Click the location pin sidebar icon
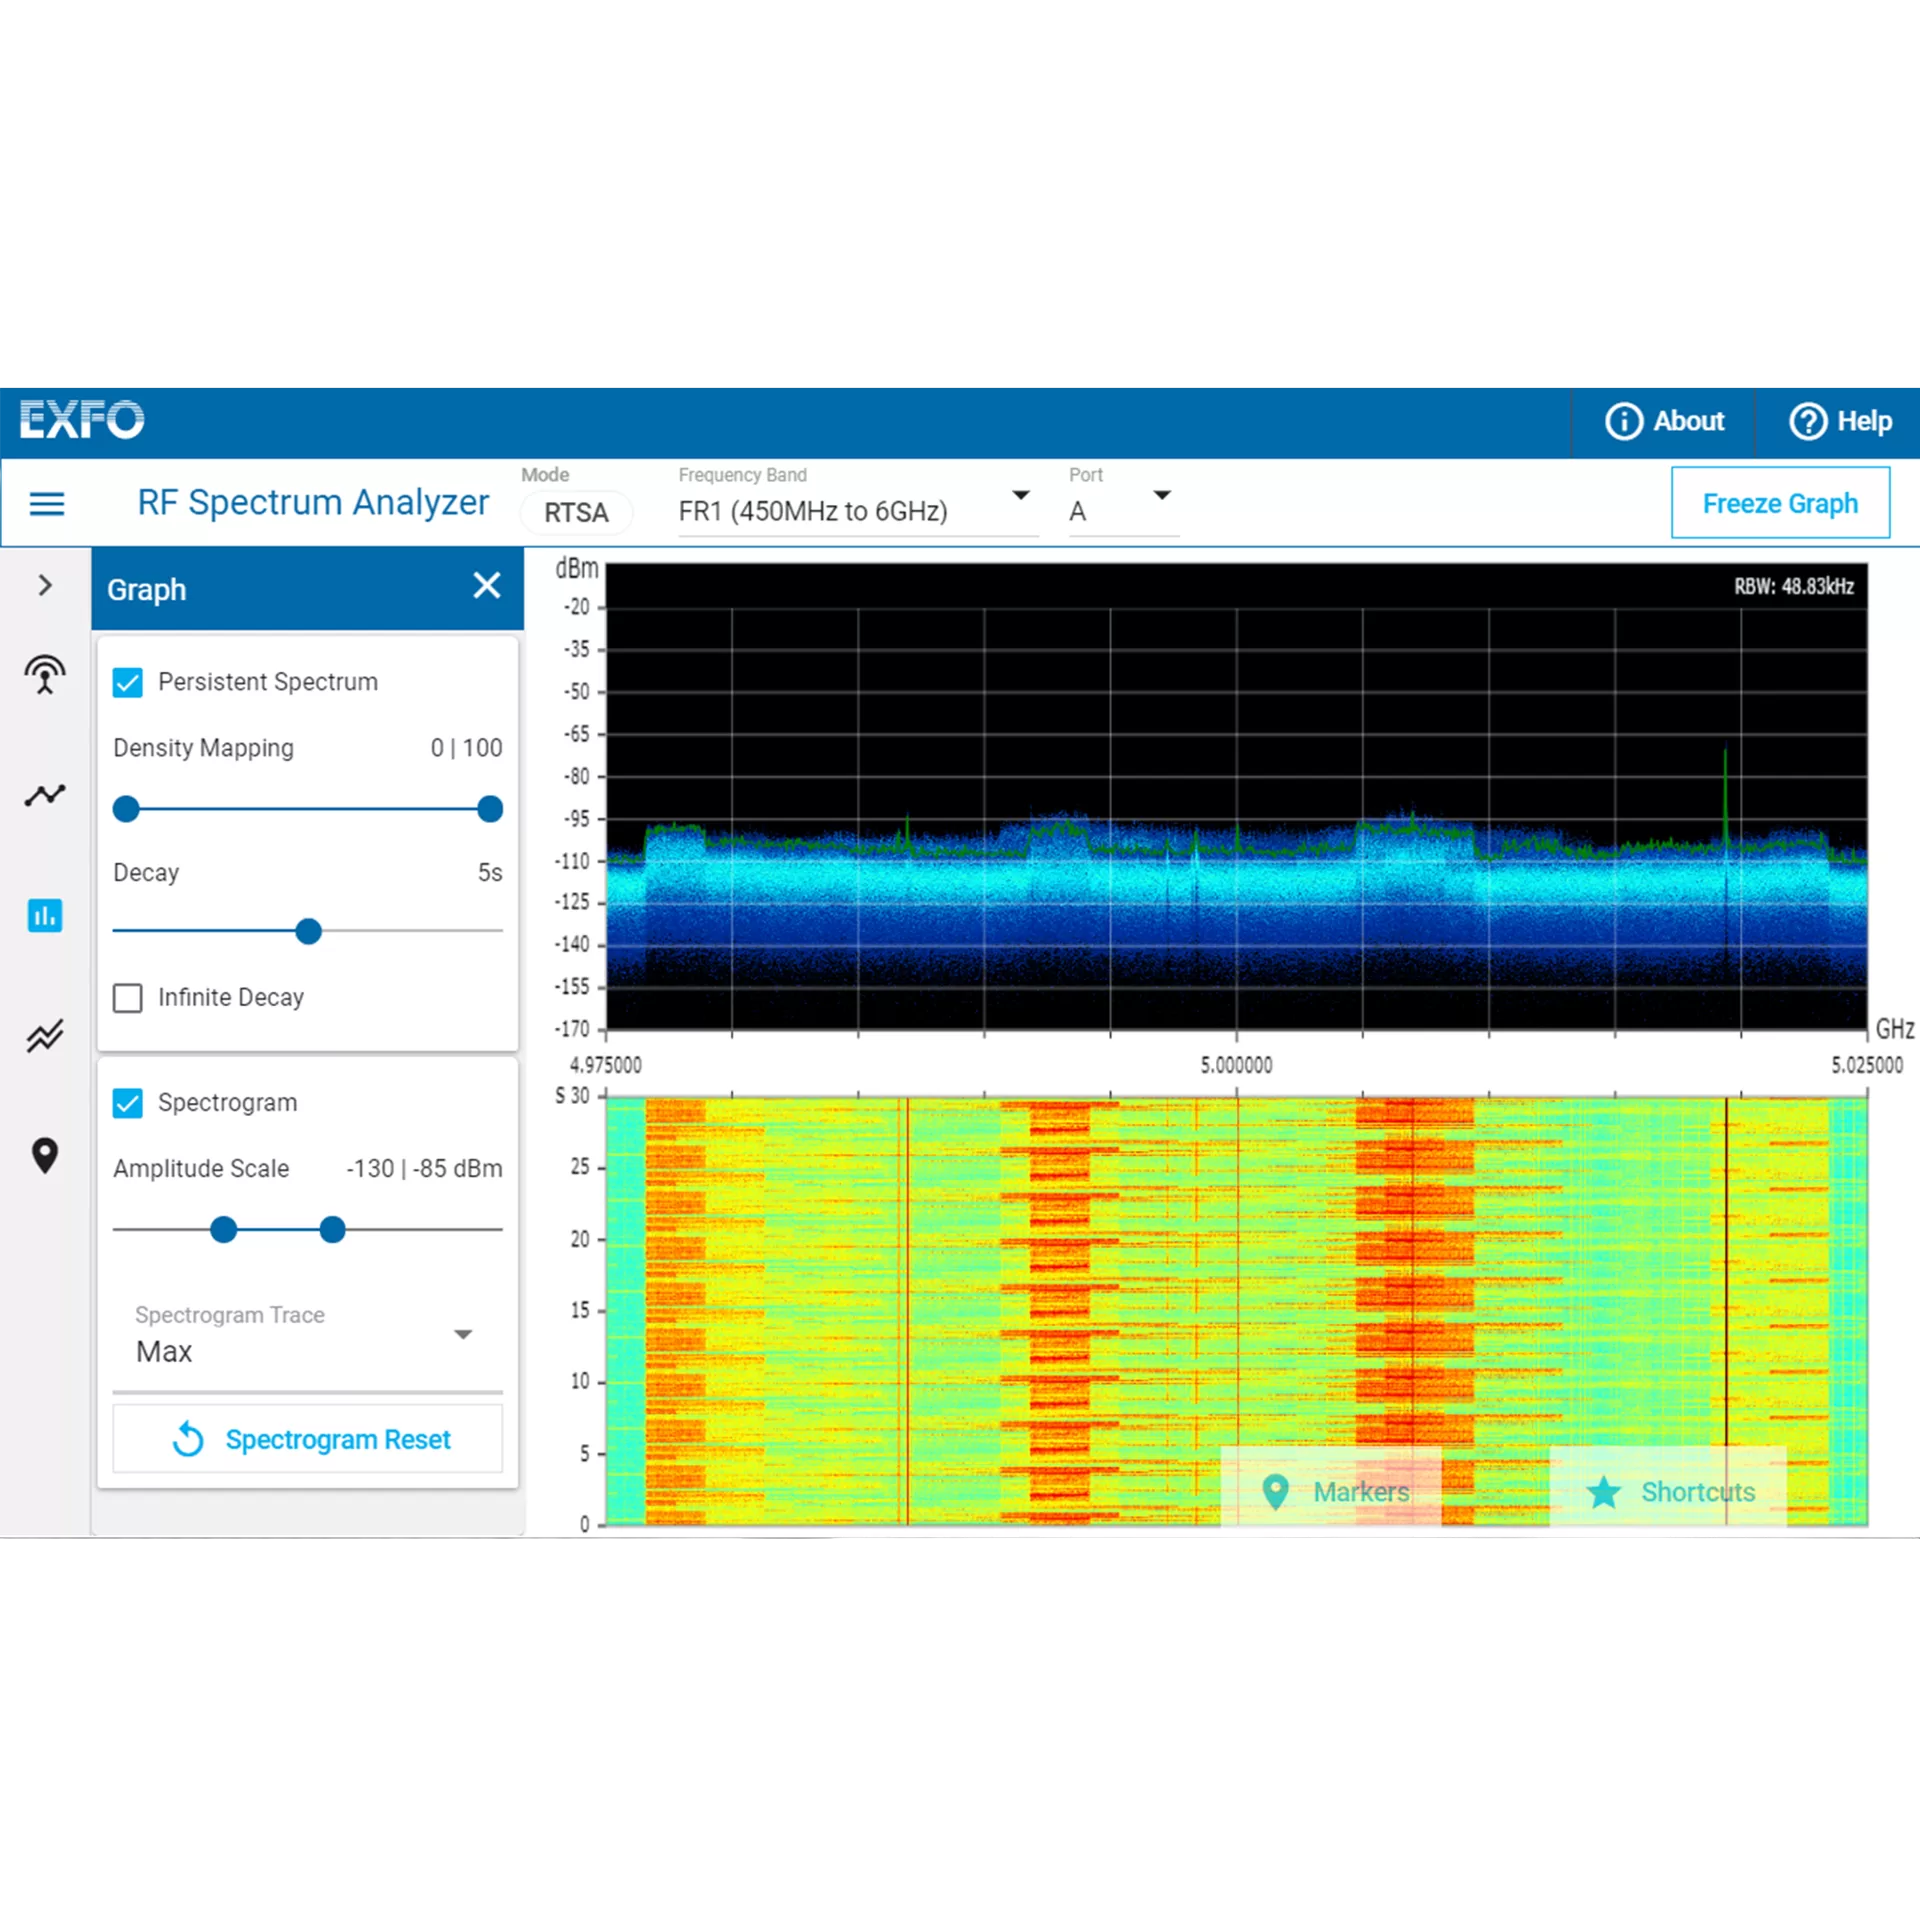 pyautogui.click(x=45, y=1156)
